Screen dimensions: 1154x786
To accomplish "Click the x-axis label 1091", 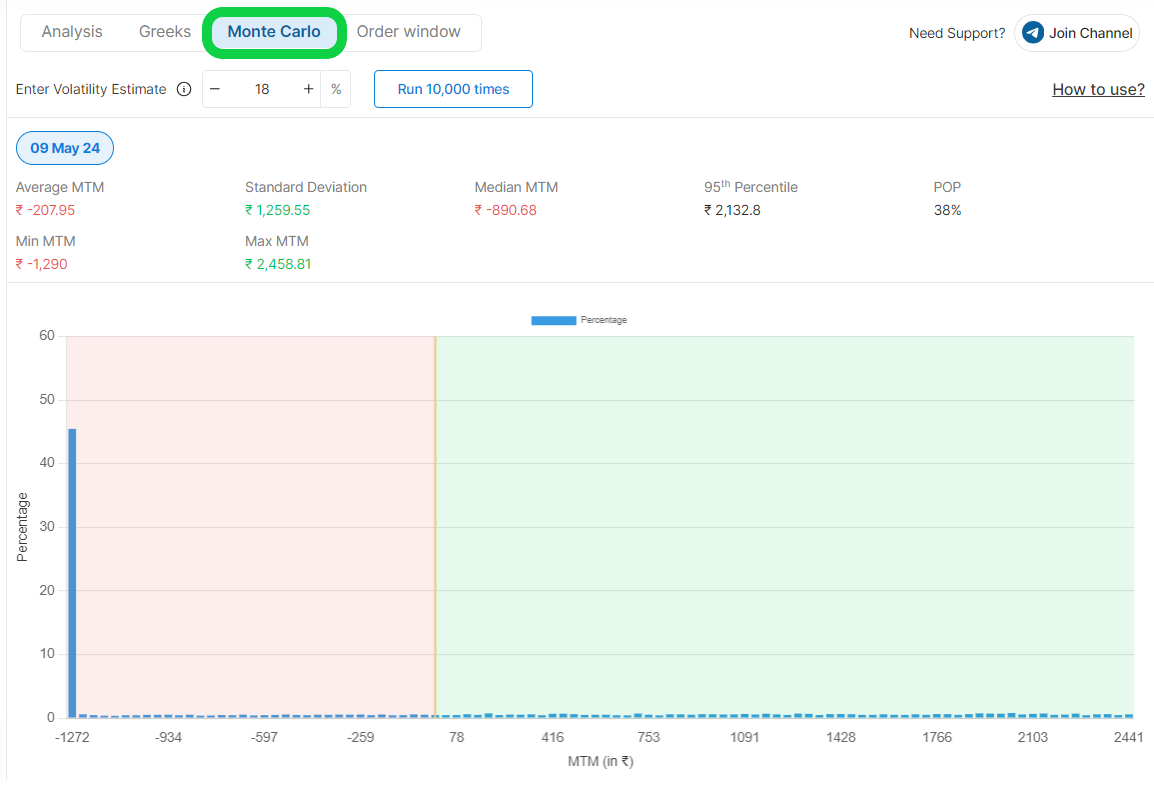I will click(x=744, y=737).
